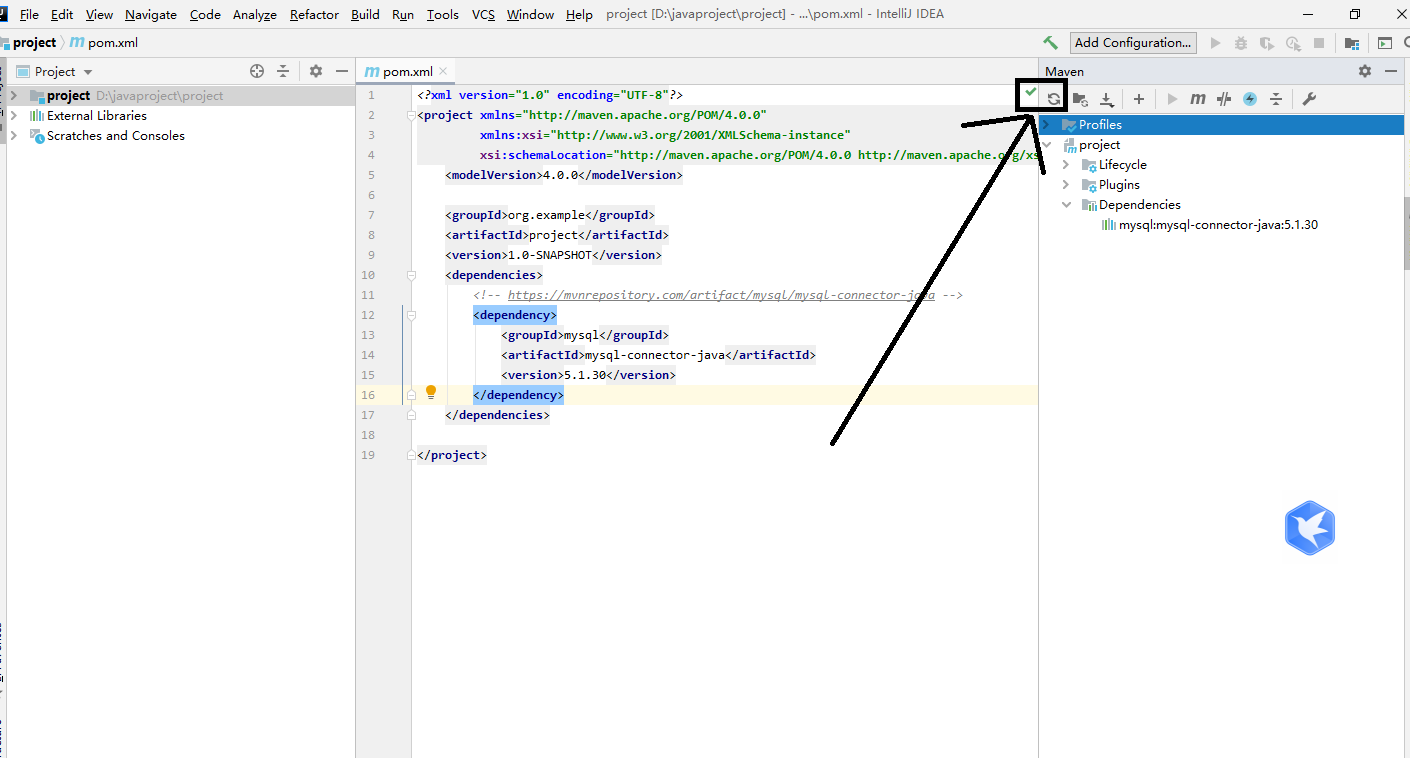Expand the Lifecycle node

point(1066,165)
